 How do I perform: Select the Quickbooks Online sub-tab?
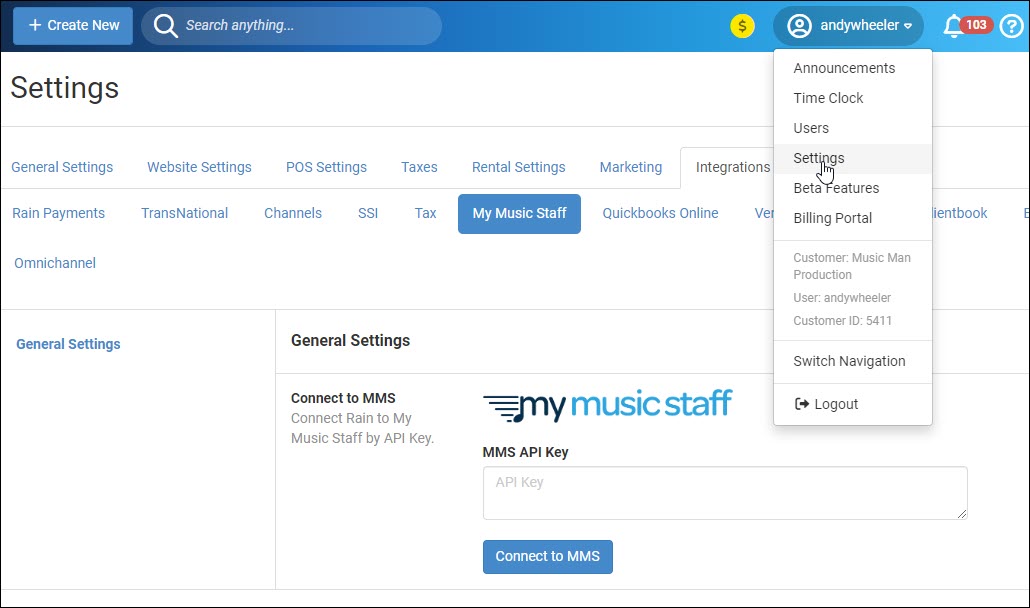[660, 213]
